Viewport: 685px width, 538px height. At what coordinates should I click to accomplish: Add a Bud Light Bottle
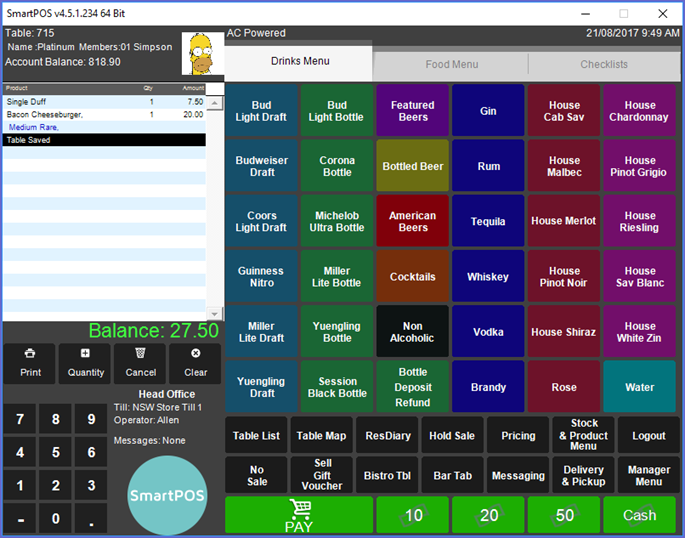click(337, 111)
